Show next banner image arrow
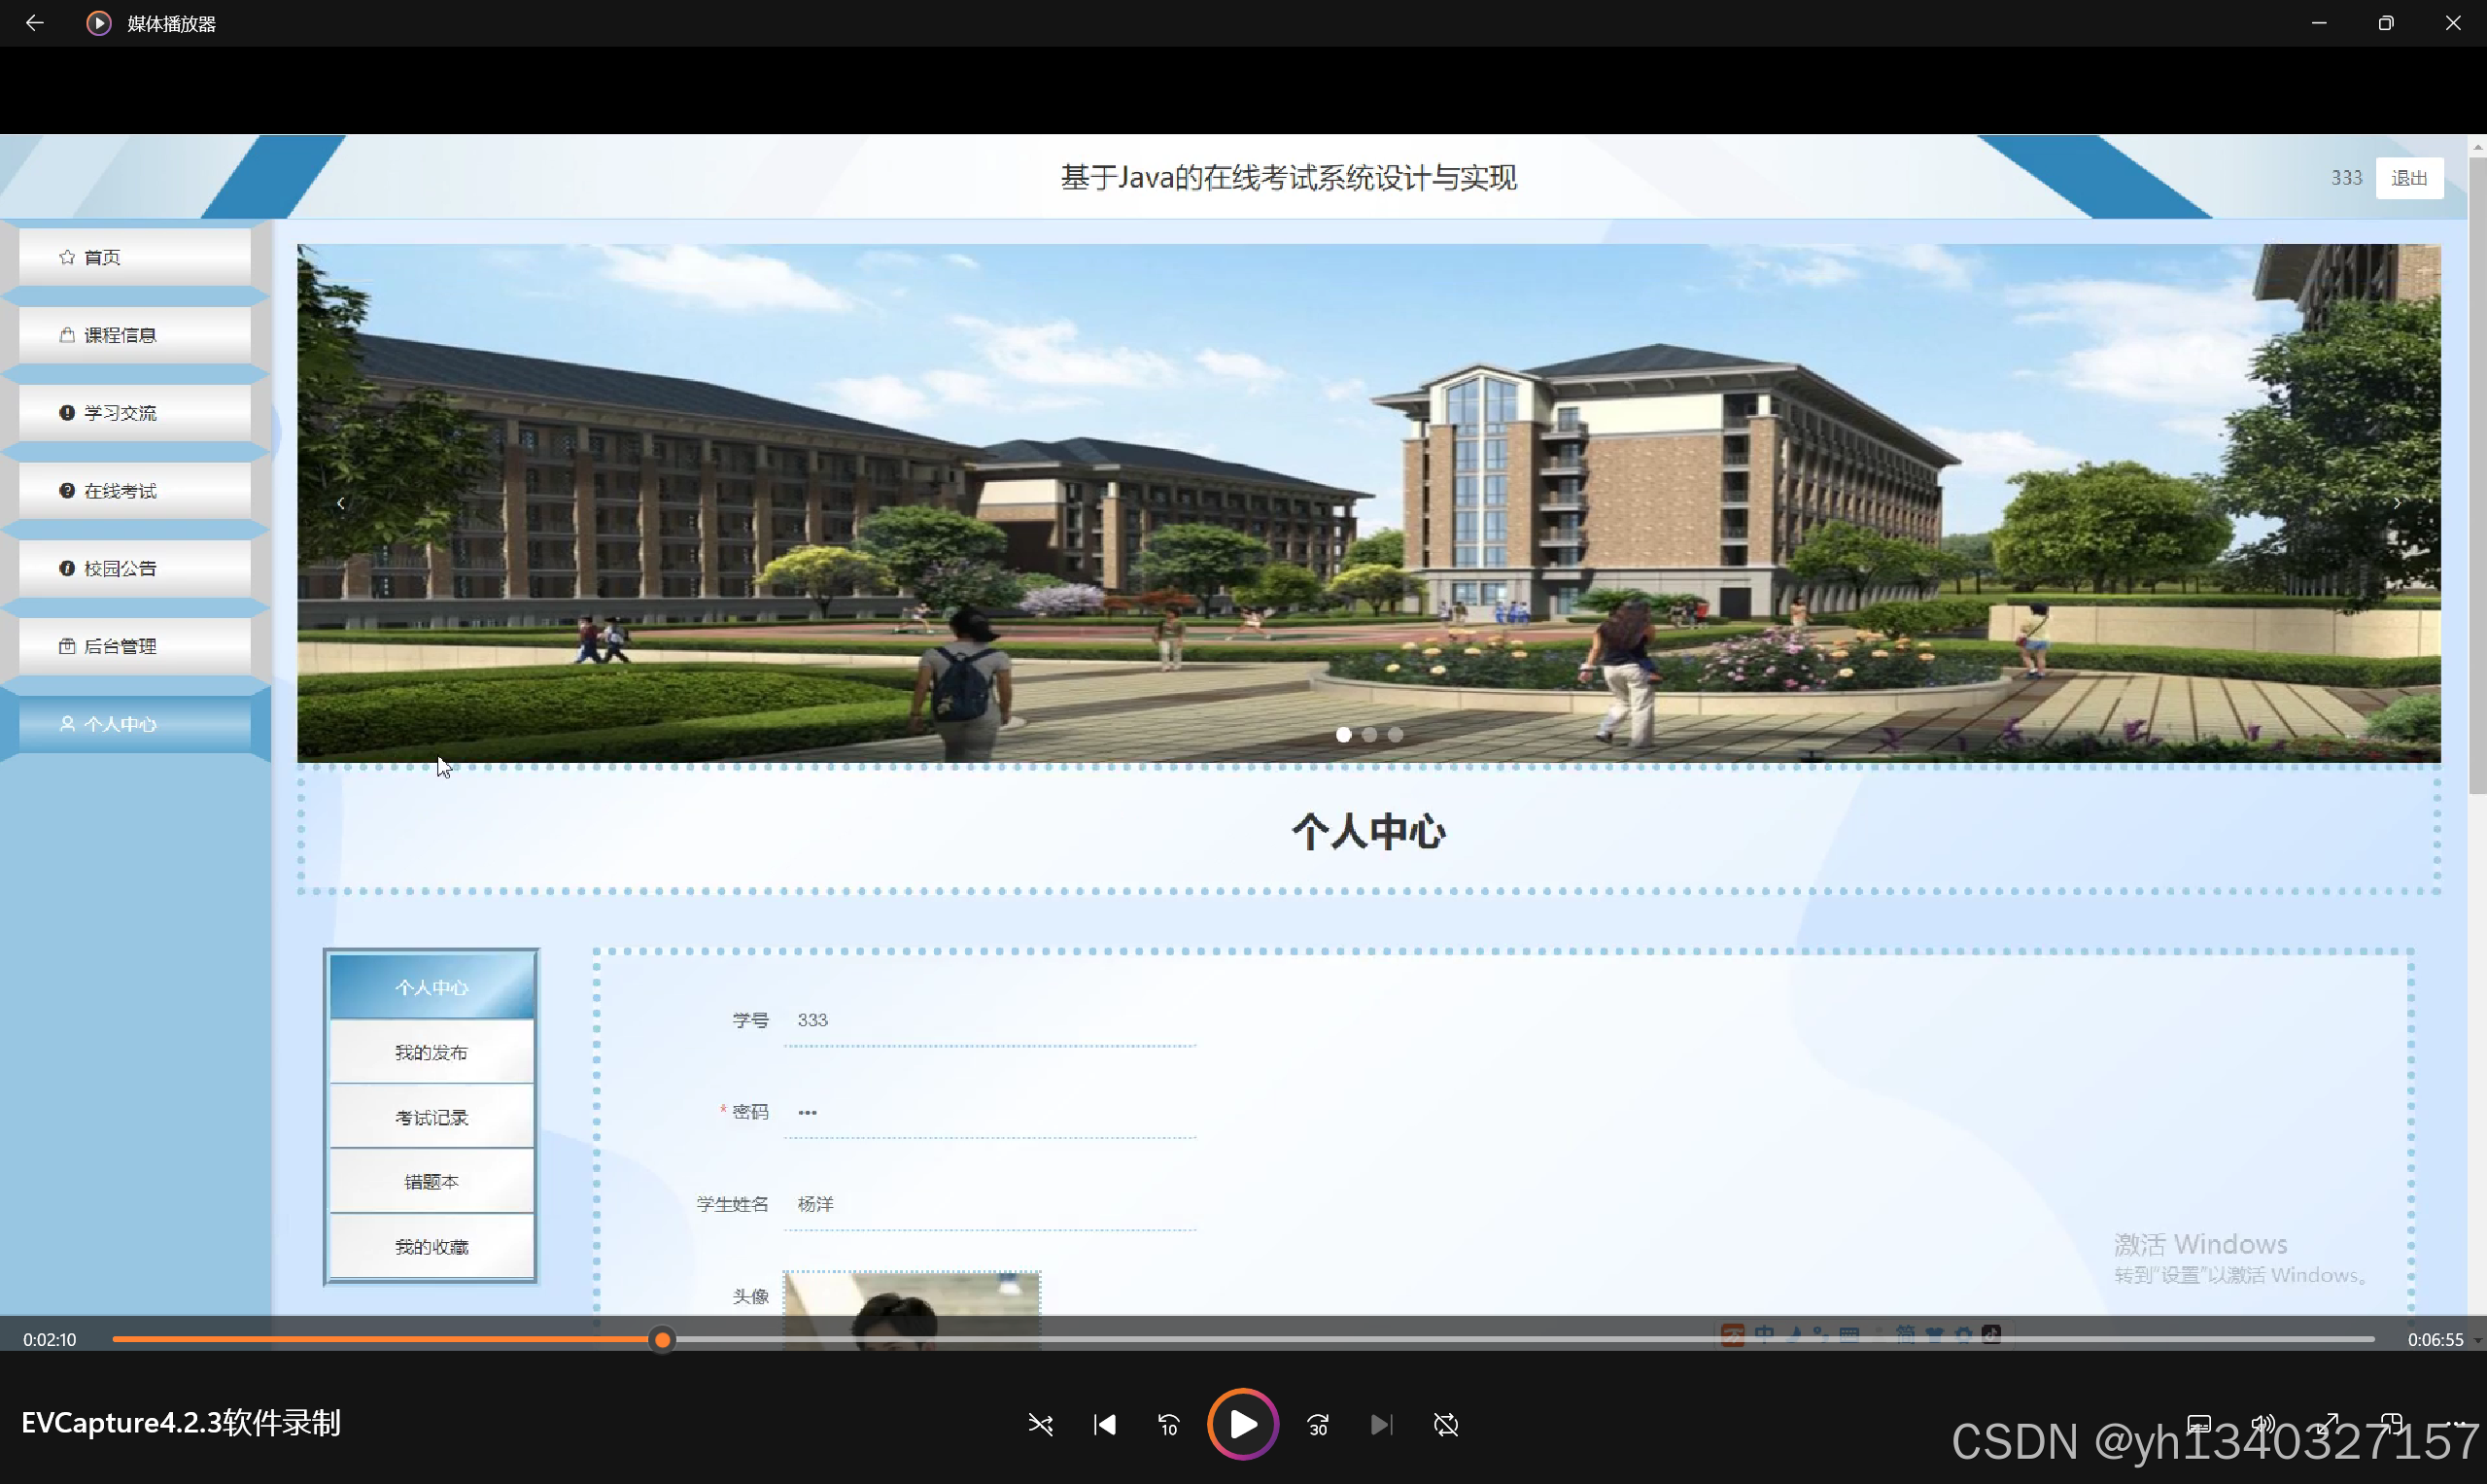The width and height of the screenshot is (2487, 1484). click(2396, 503)
